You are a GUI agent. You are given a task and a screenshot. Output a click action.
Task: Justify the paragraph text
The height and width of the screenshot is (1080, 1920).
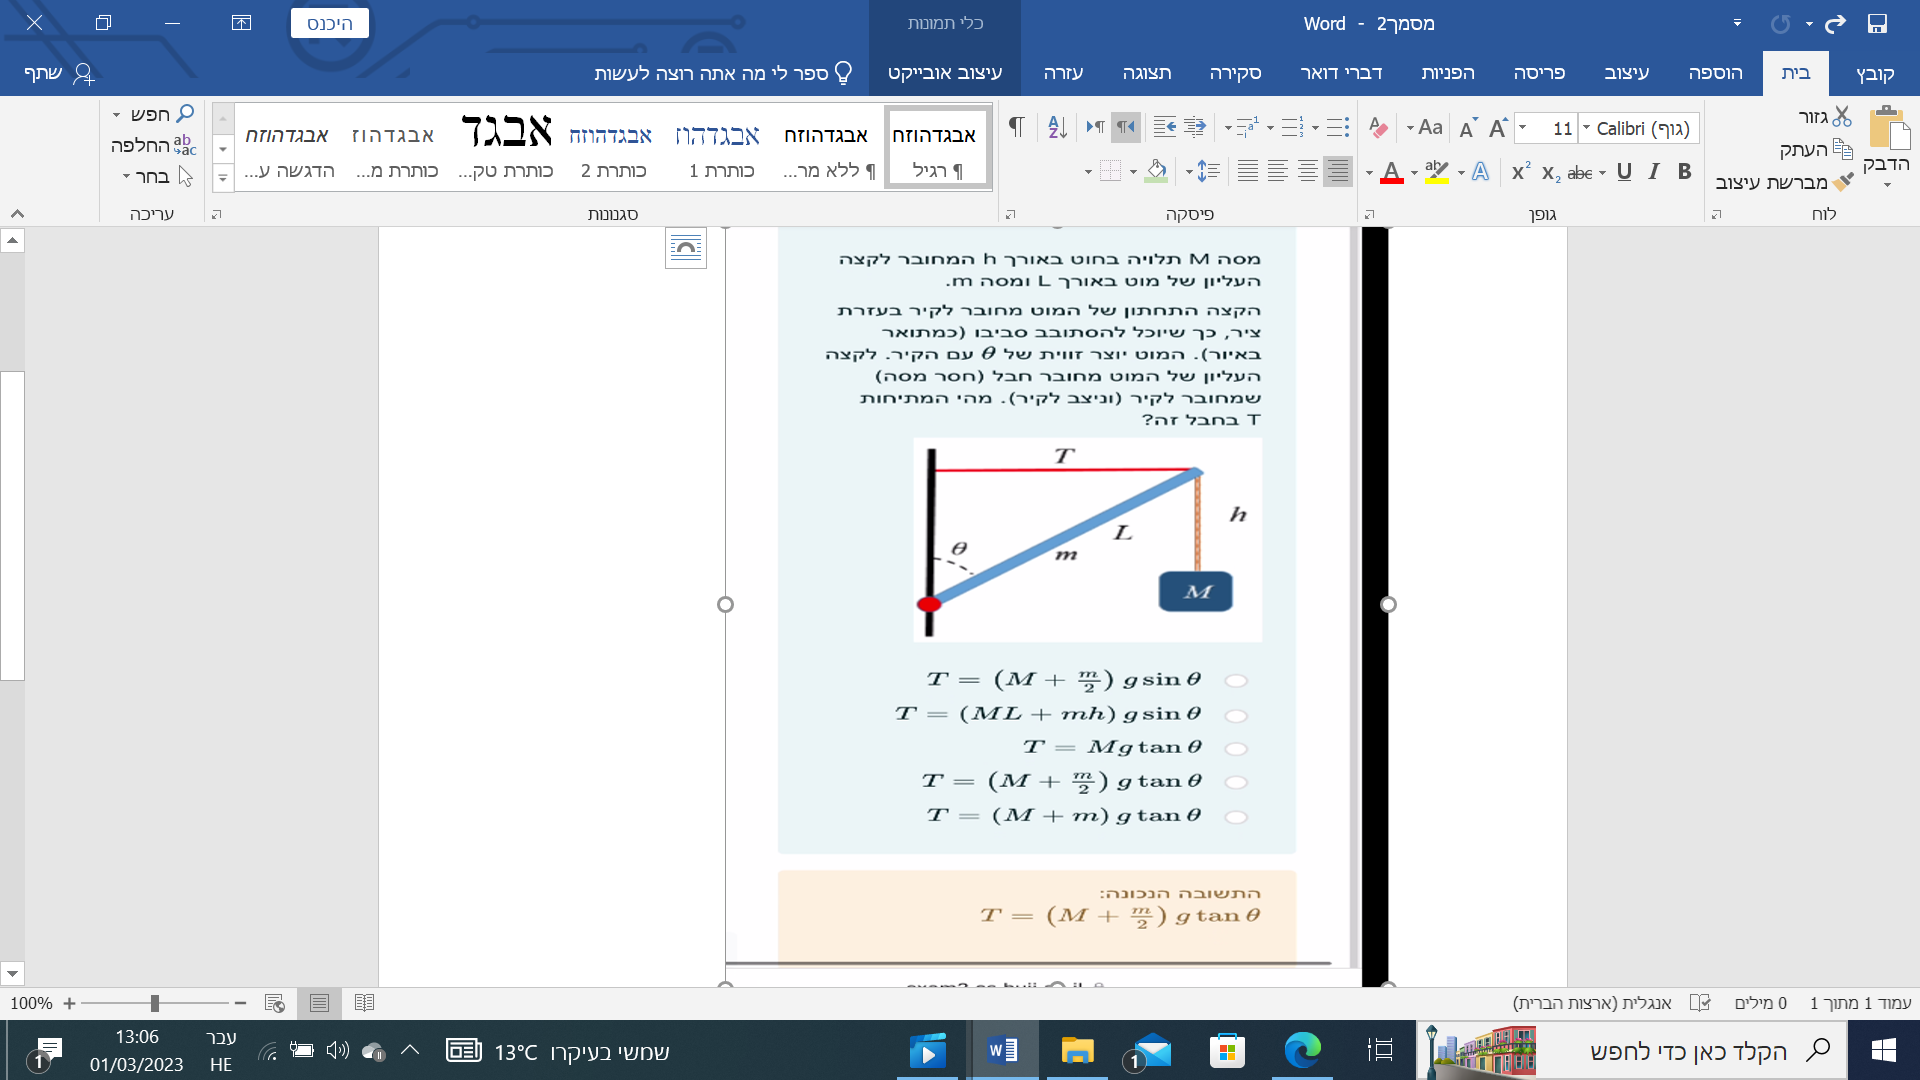pos(1248,172)
